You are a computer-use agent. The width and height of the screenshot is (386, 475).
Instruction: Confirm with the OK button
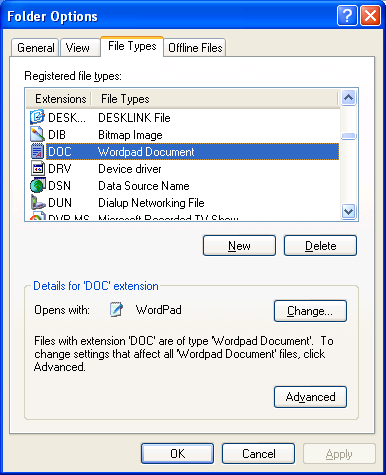pos(177,453)
